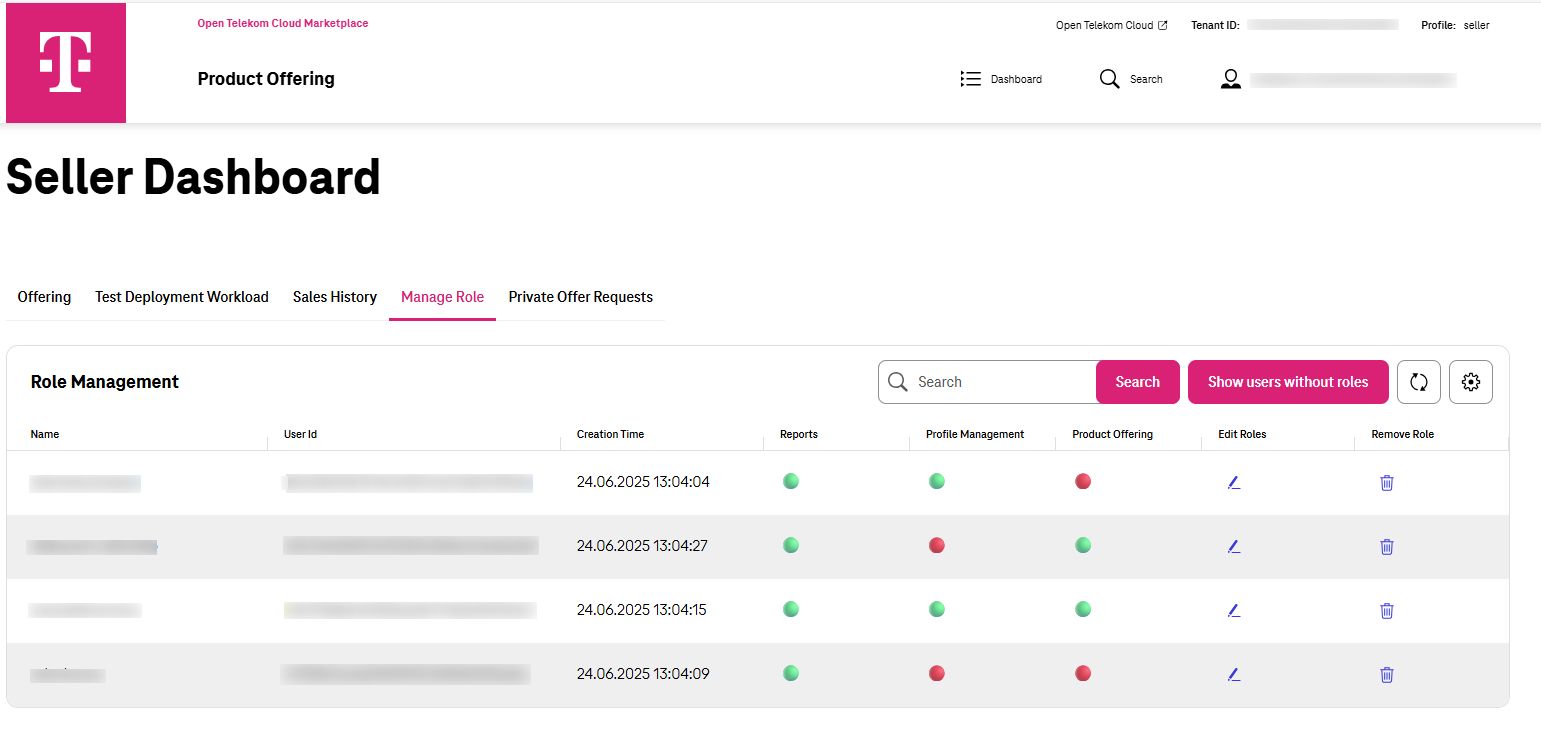Click Product Offering column header
Viewport: 1541px width, 755px height.
(x=1112, y=434)
